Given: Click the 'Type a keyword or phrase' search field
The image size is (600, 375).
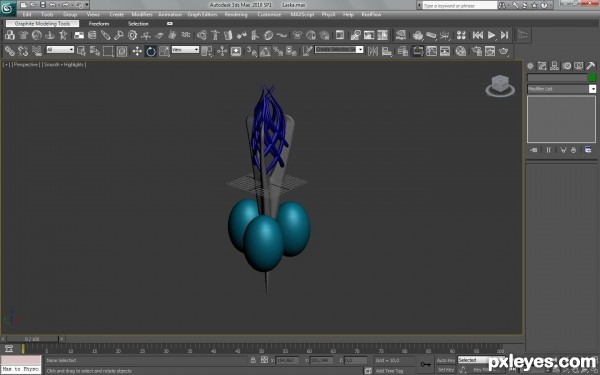Looking at the screenshot, I should click(x=460, y=5).
